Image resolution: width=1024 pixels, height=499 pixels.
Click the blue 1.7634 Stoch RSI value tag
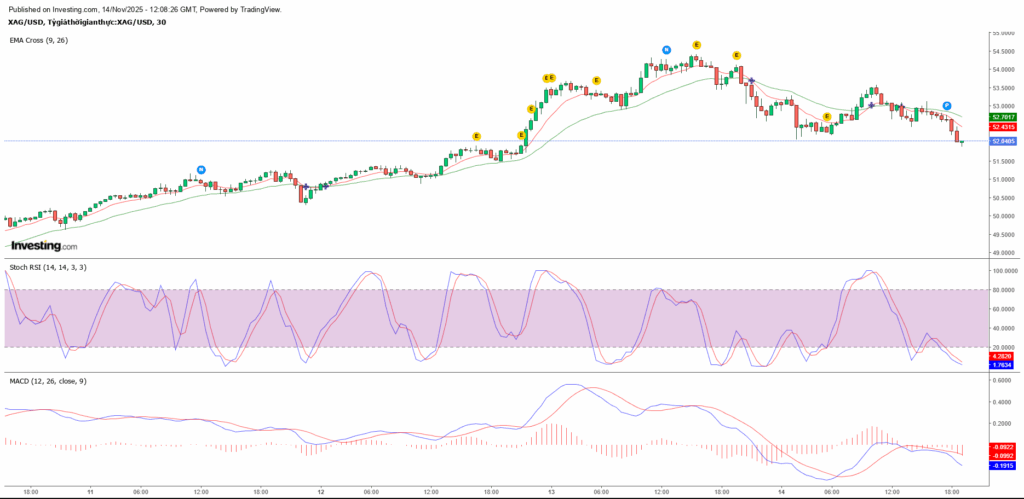point(1002,365)
